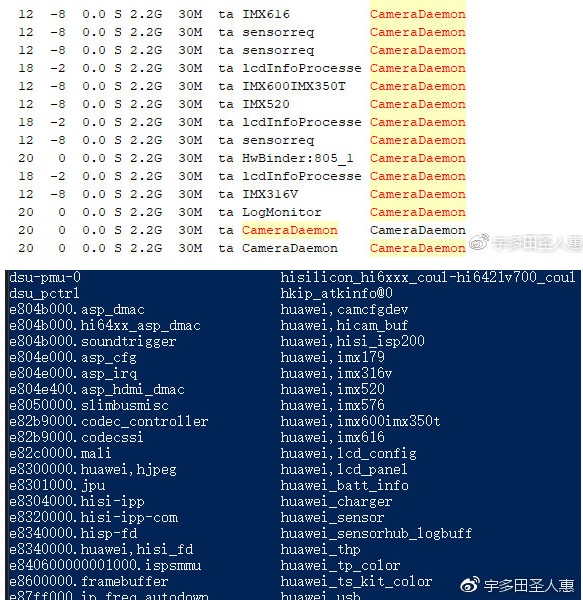Screen dimensions: 583x600
Task: Click the huawei,imx616 device entry
Action: [x=332, y=437]
